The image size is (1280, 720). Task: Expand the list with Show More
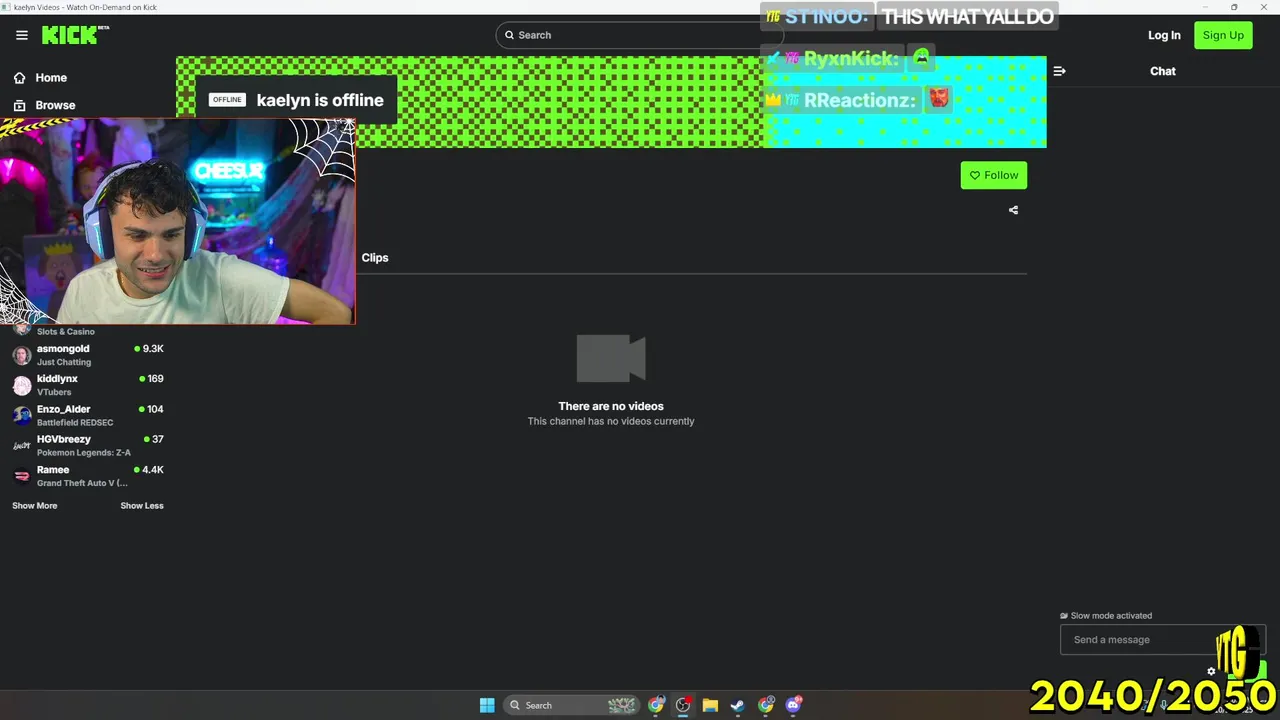pyautogui.click(x=35, y=506)
